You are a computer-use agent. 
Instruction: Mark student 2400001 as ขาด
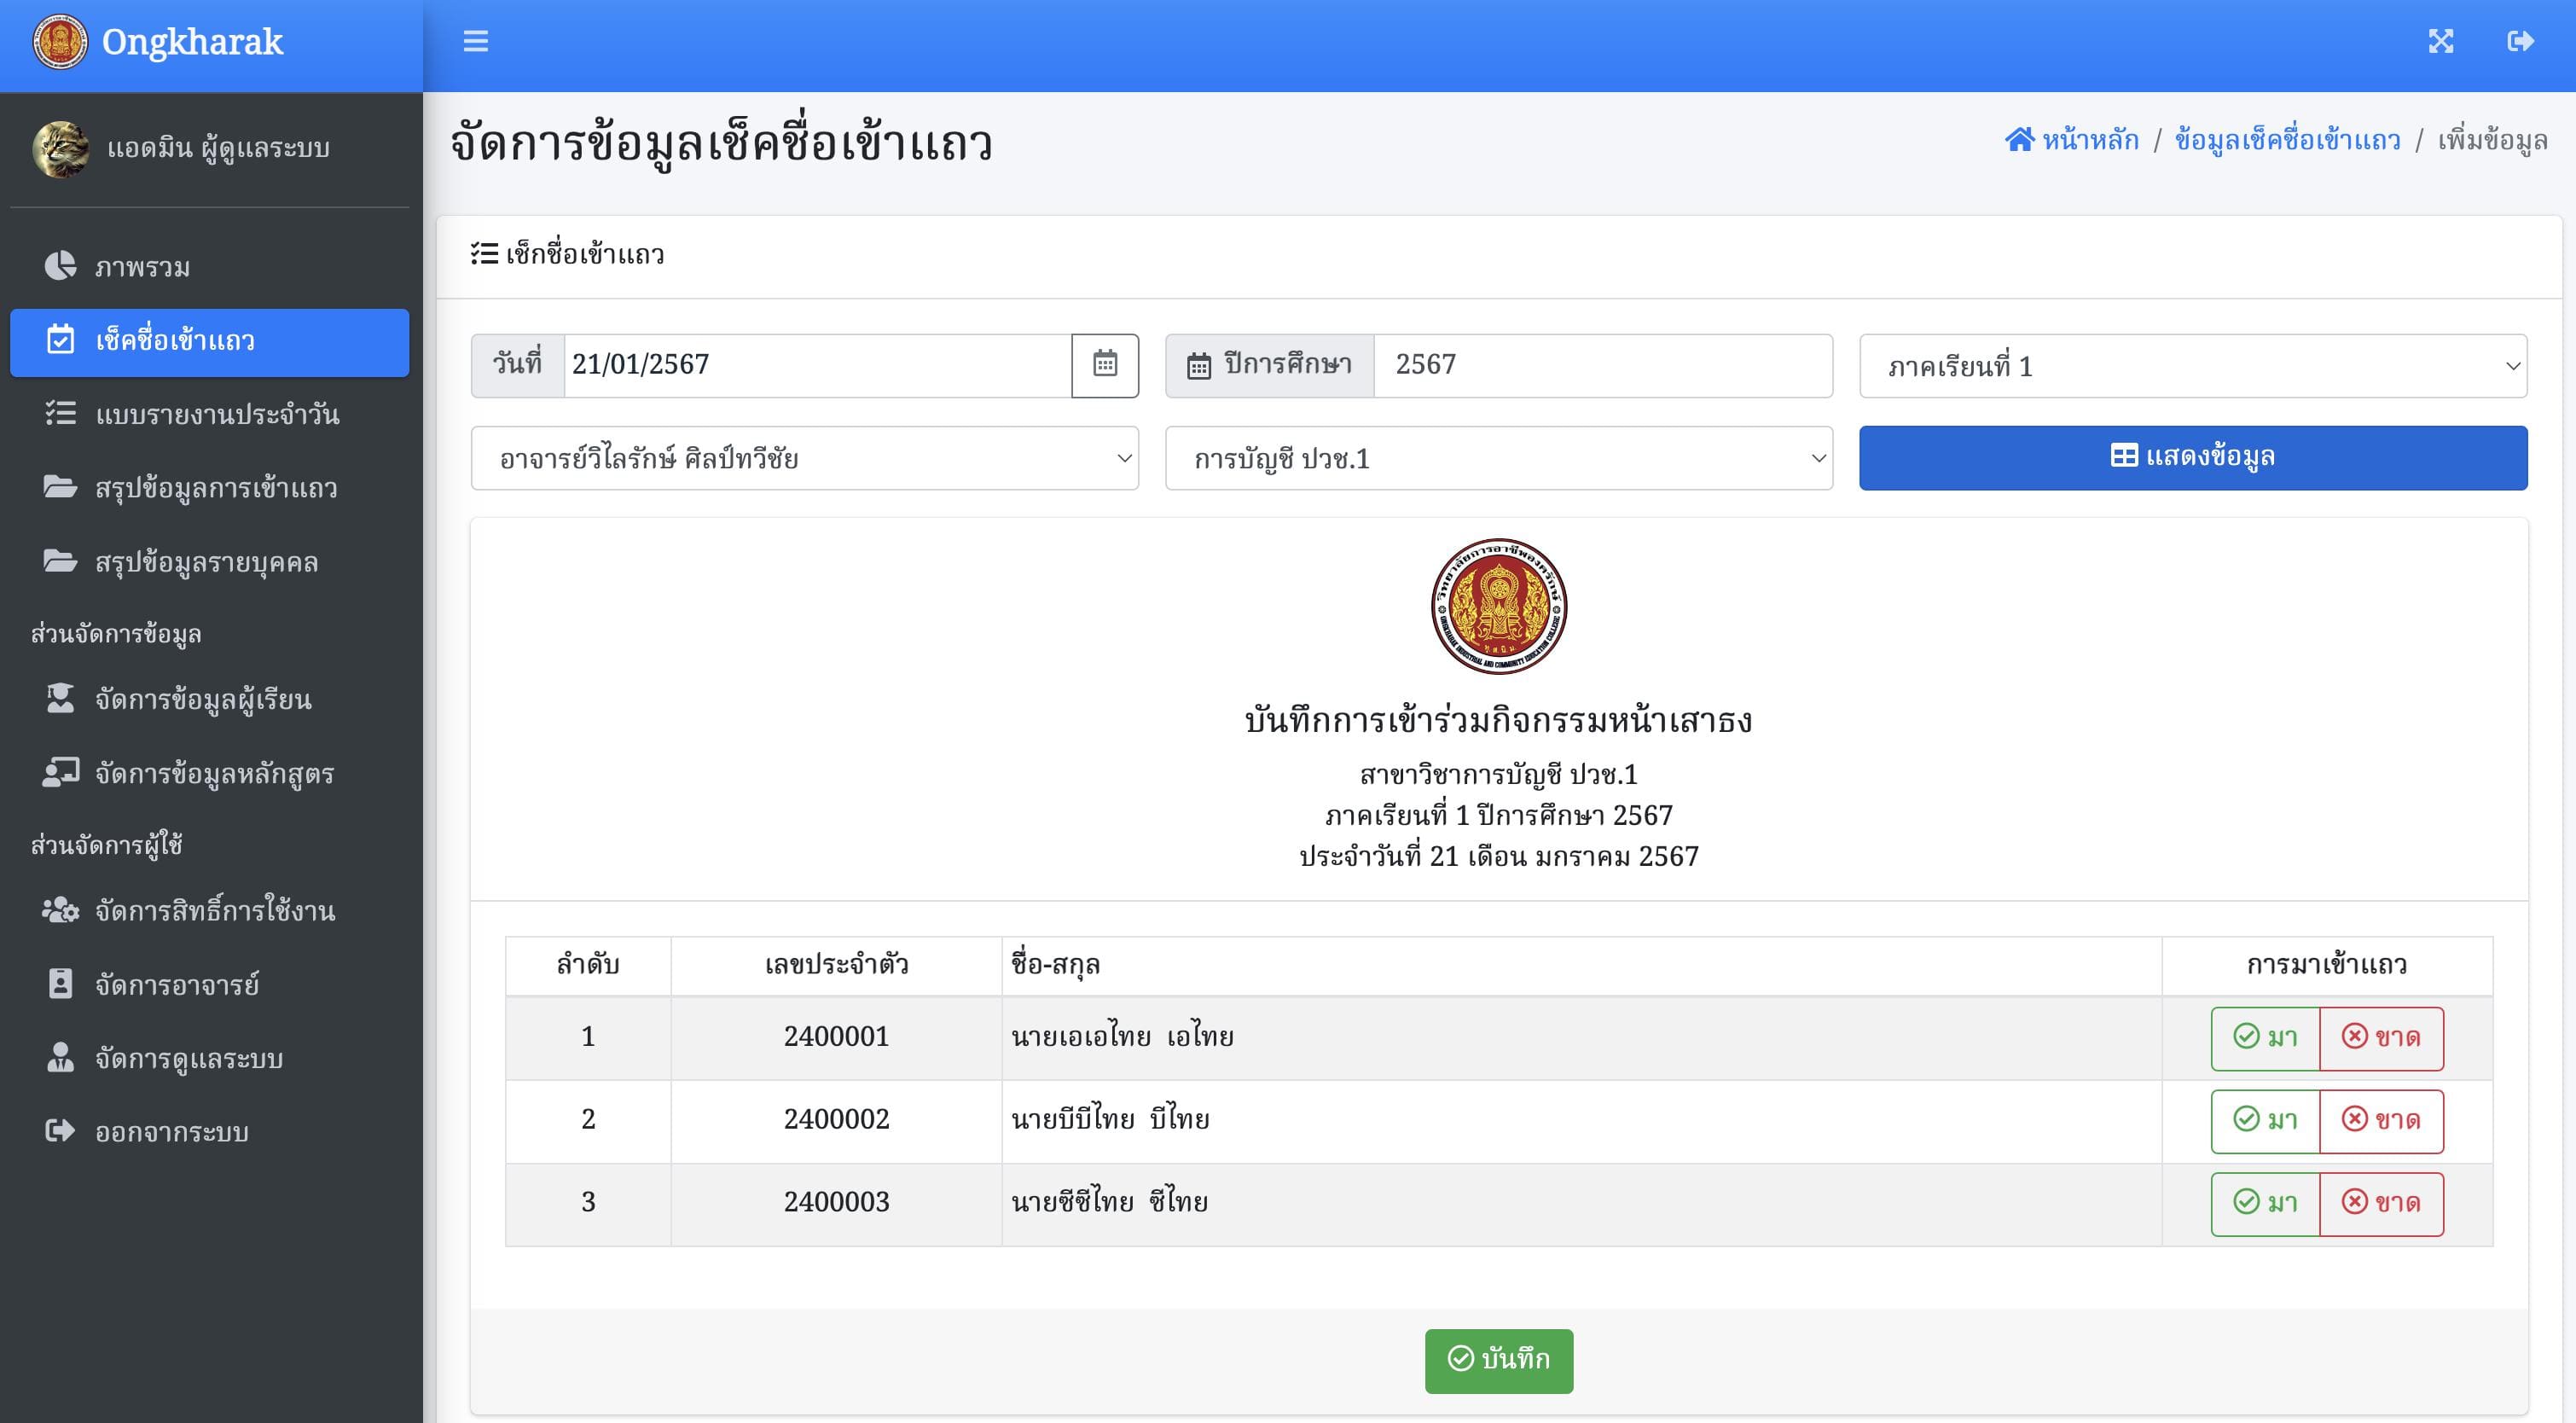point(2381,1038)
